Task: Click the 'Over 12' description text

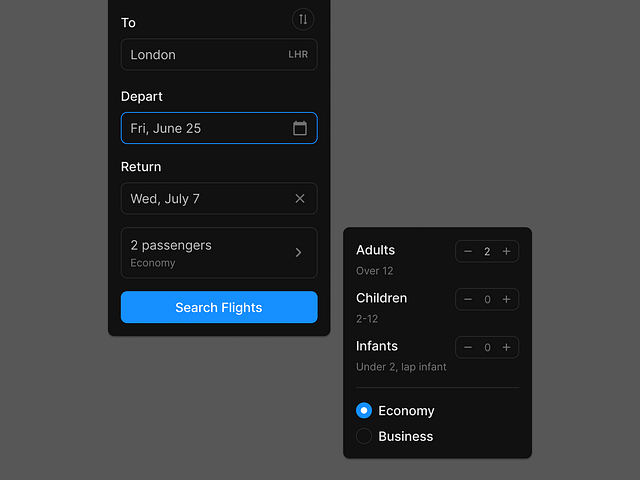Action: [x=375, y=271]
